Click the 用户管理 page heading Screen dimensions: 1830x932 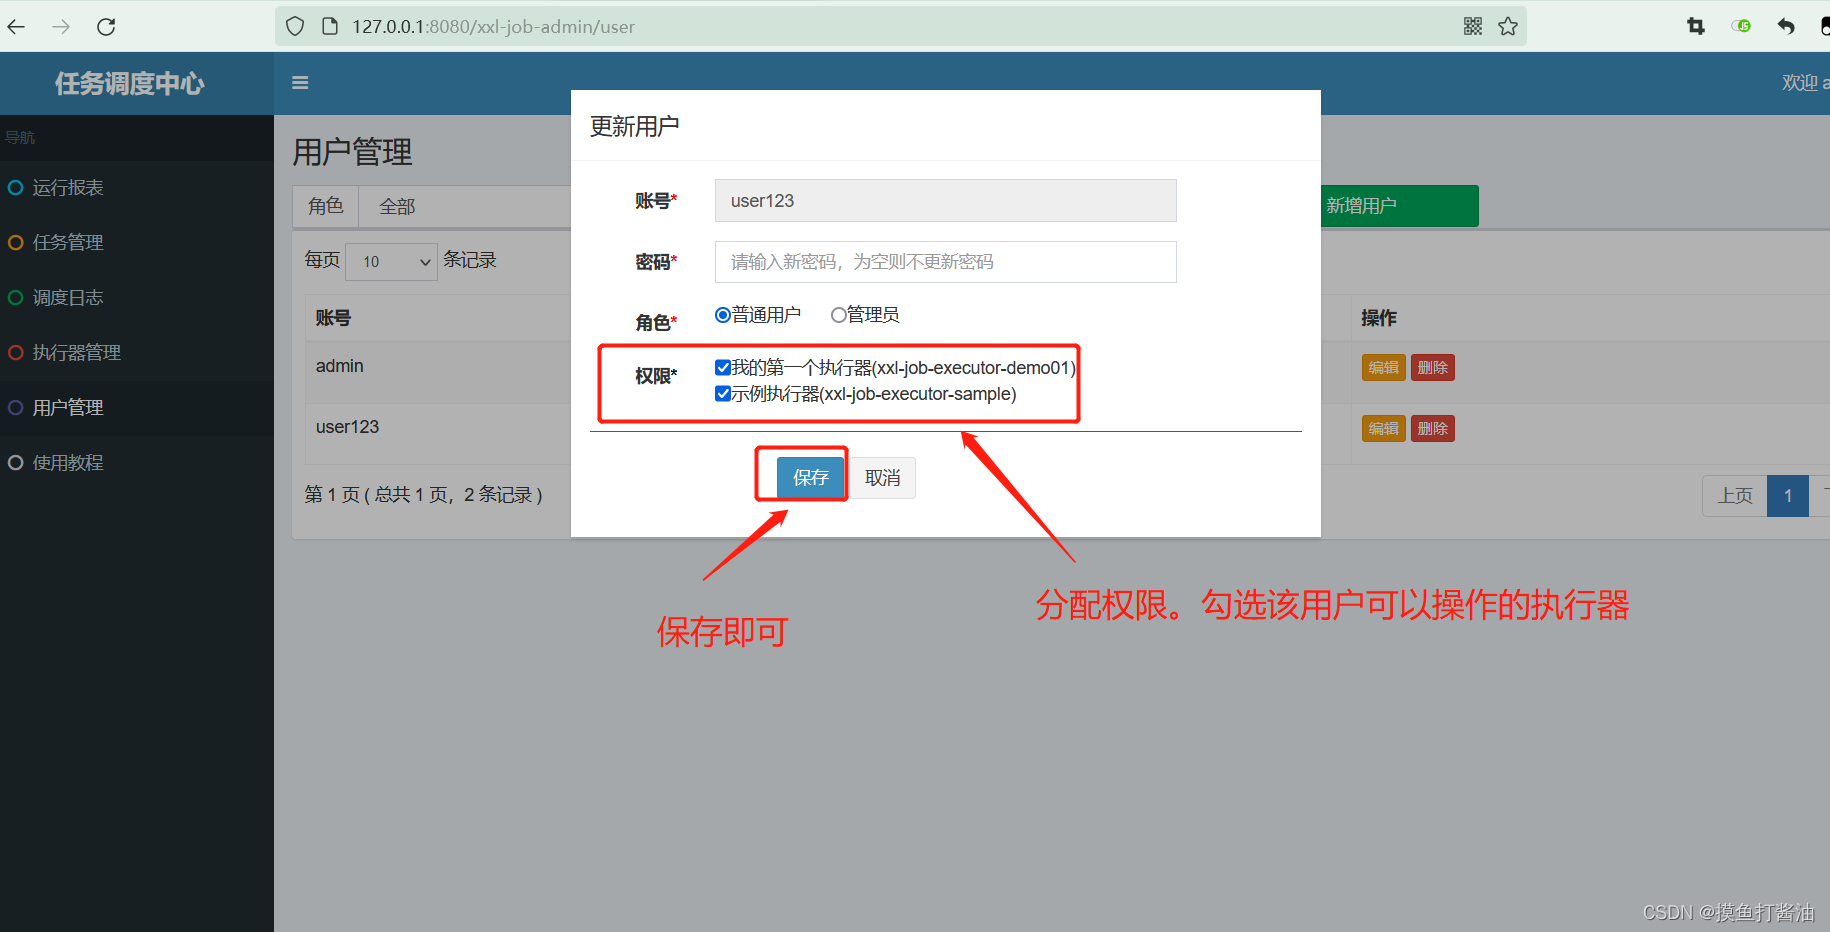click(x=352, y=152)
